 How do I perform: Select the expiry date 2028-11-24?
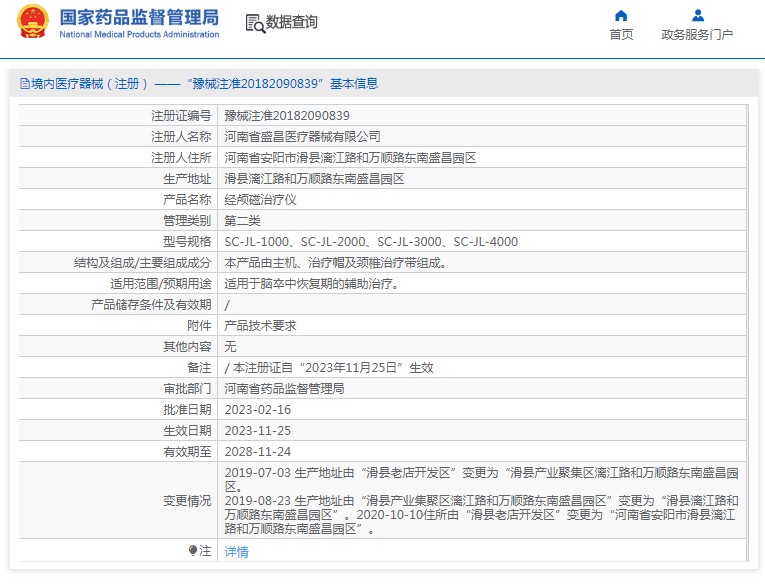[x=258, y=451]
